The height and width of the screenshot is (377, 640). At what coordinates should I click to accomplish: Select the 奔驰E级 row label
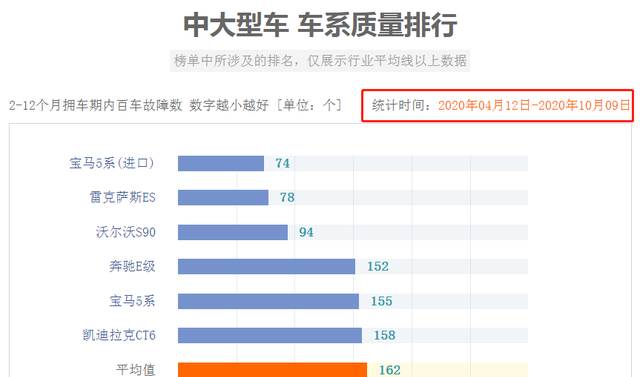(132, 266)
